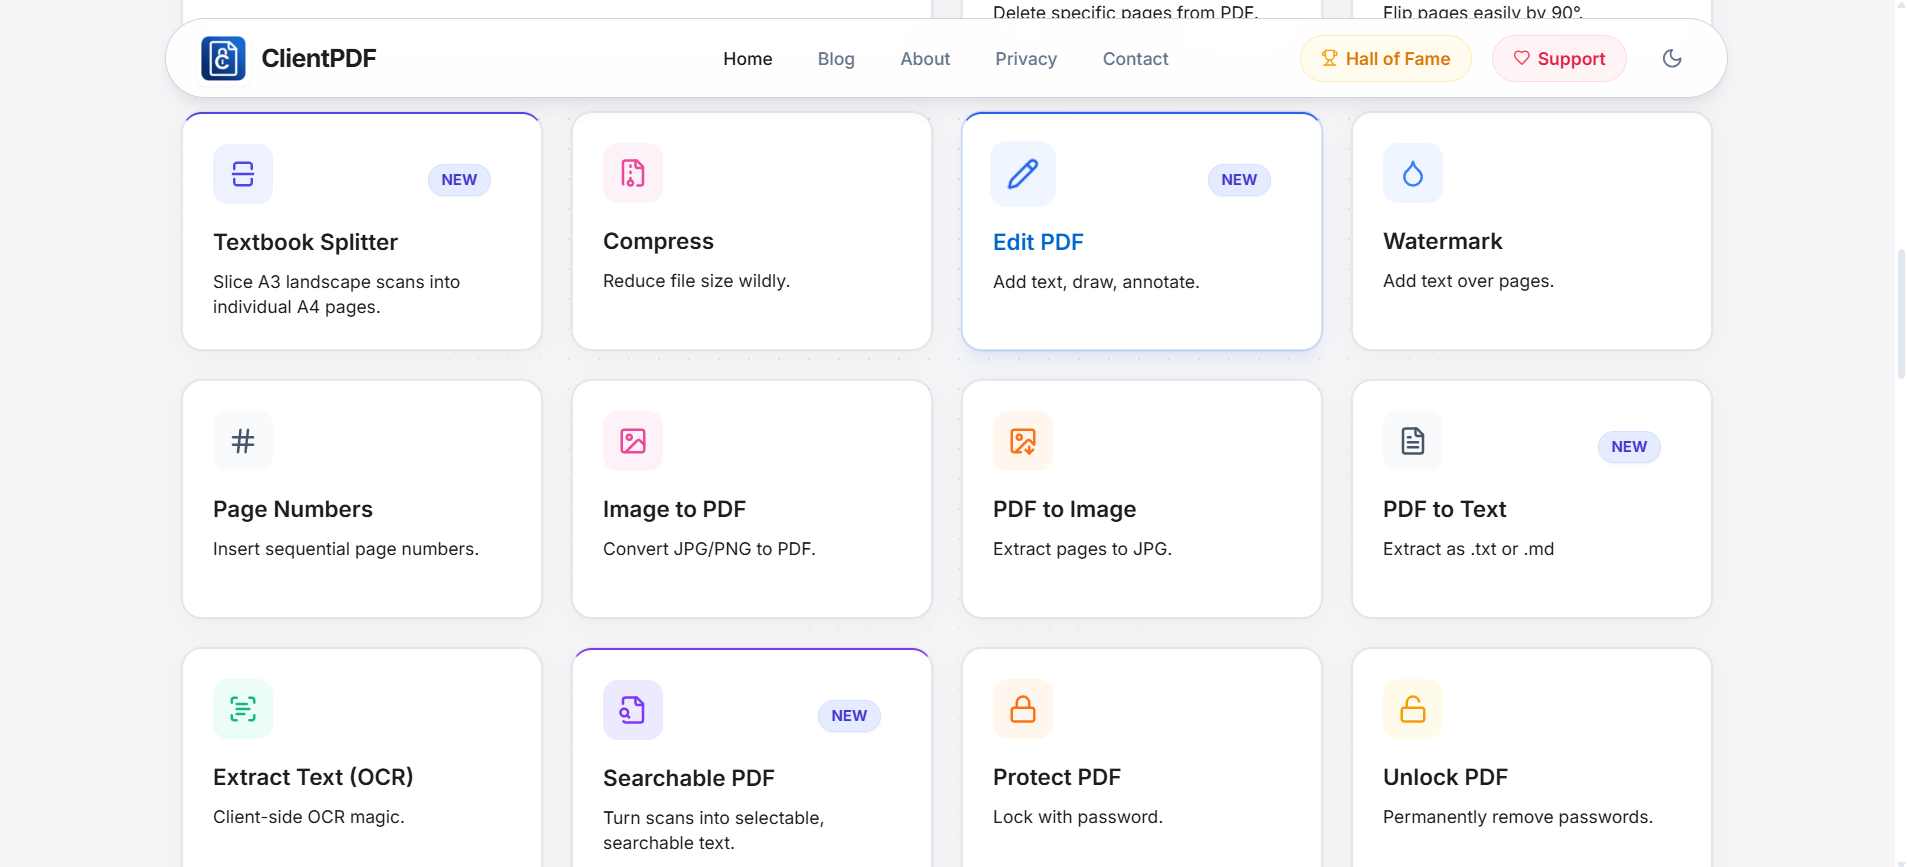Open the Searchable PDF title
The width and height of the screenshot is (1907, 867).
(x=689, y=778)
